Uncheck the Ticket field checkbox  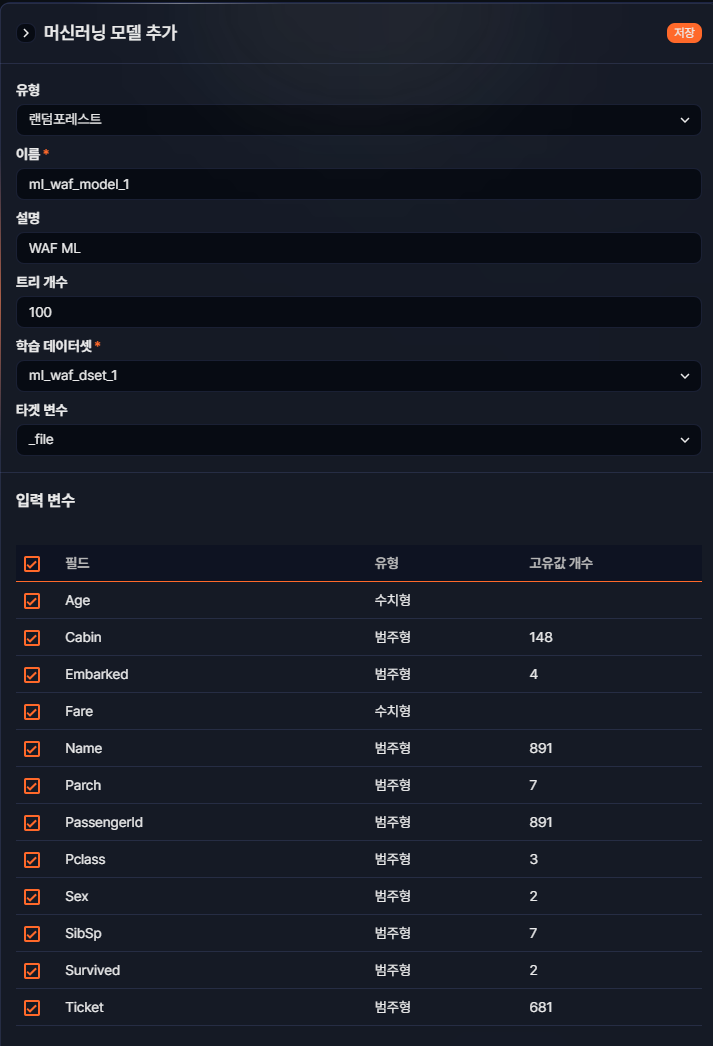pyautogui.click(x=31, y=1007)
